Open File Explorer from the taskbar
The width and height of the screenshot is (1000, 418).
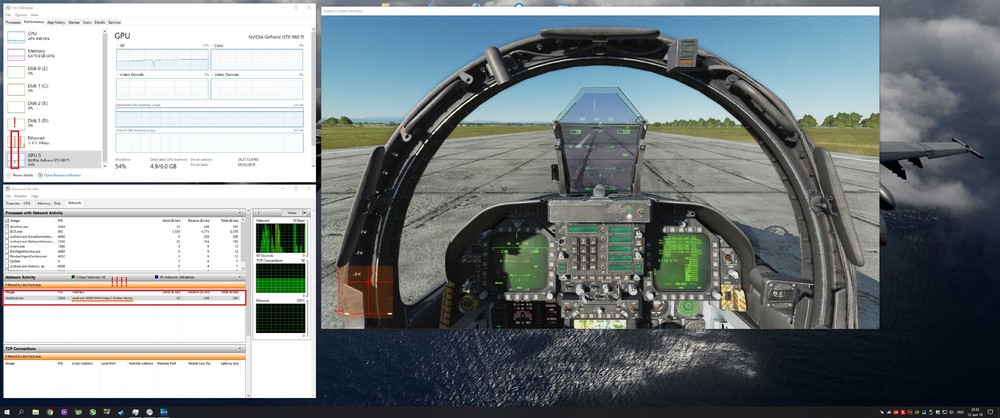click(x=36, y=412)
